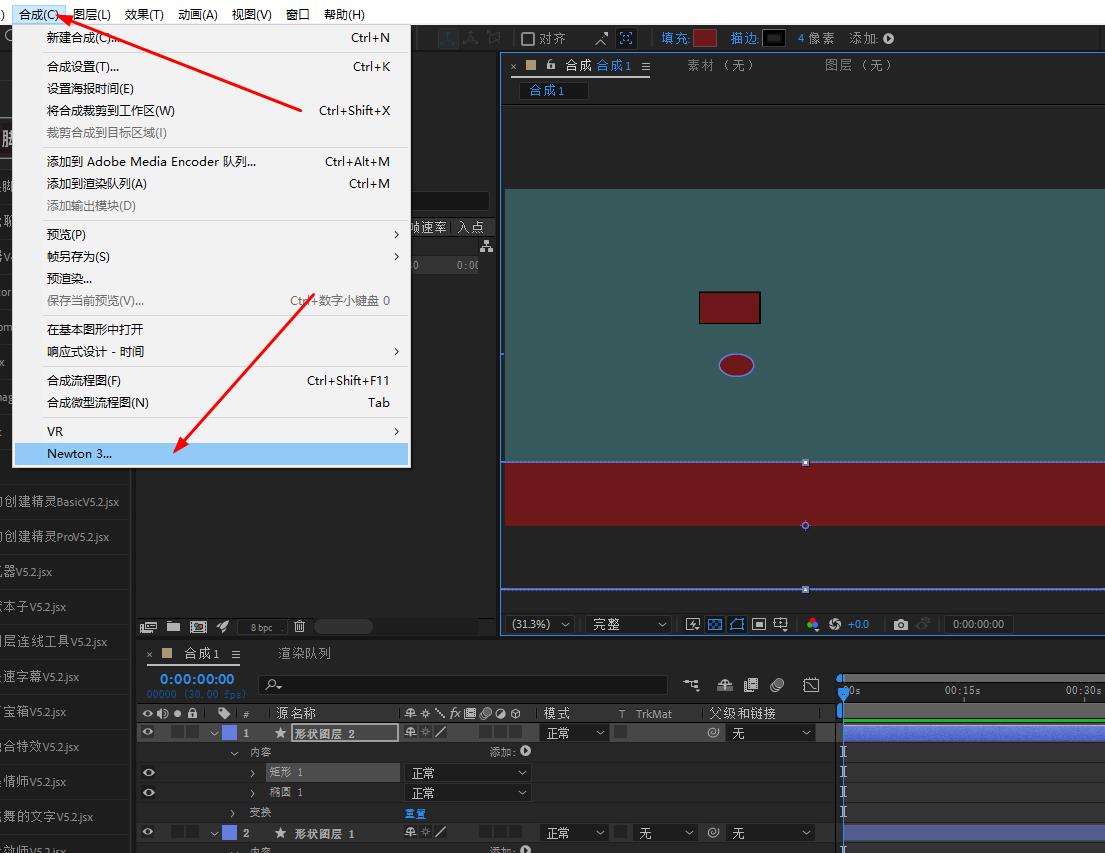Click the rocket icon in Project panel footer

pos(223,626)
